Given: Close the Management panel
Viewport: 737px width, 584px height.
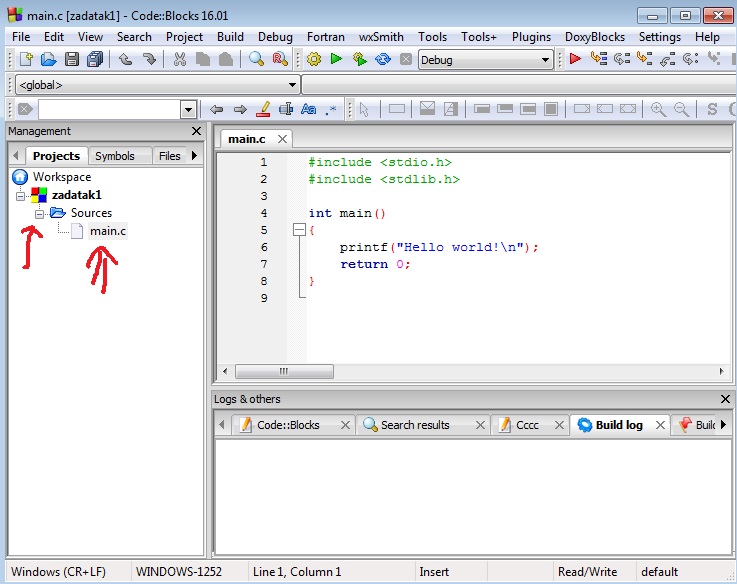Looking at the screenshot, I should coord(196,131).
